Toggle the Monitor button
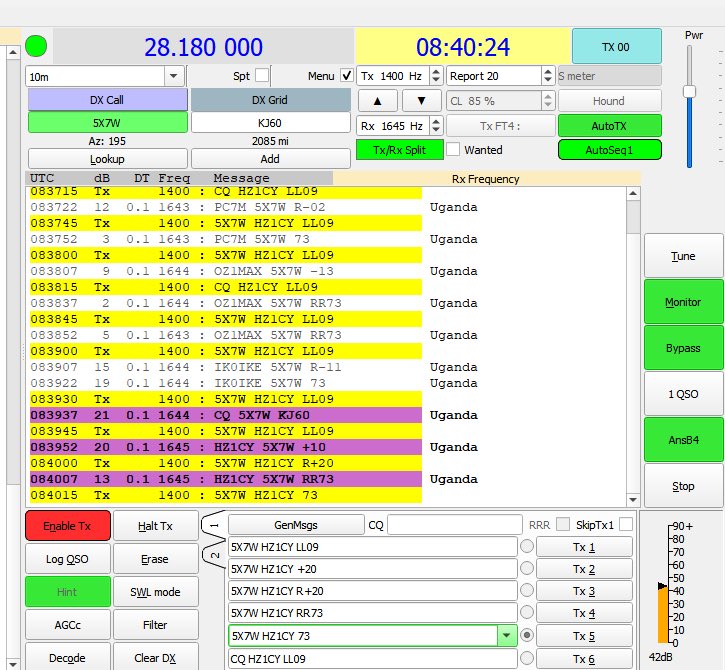 [x=683, y=302]
